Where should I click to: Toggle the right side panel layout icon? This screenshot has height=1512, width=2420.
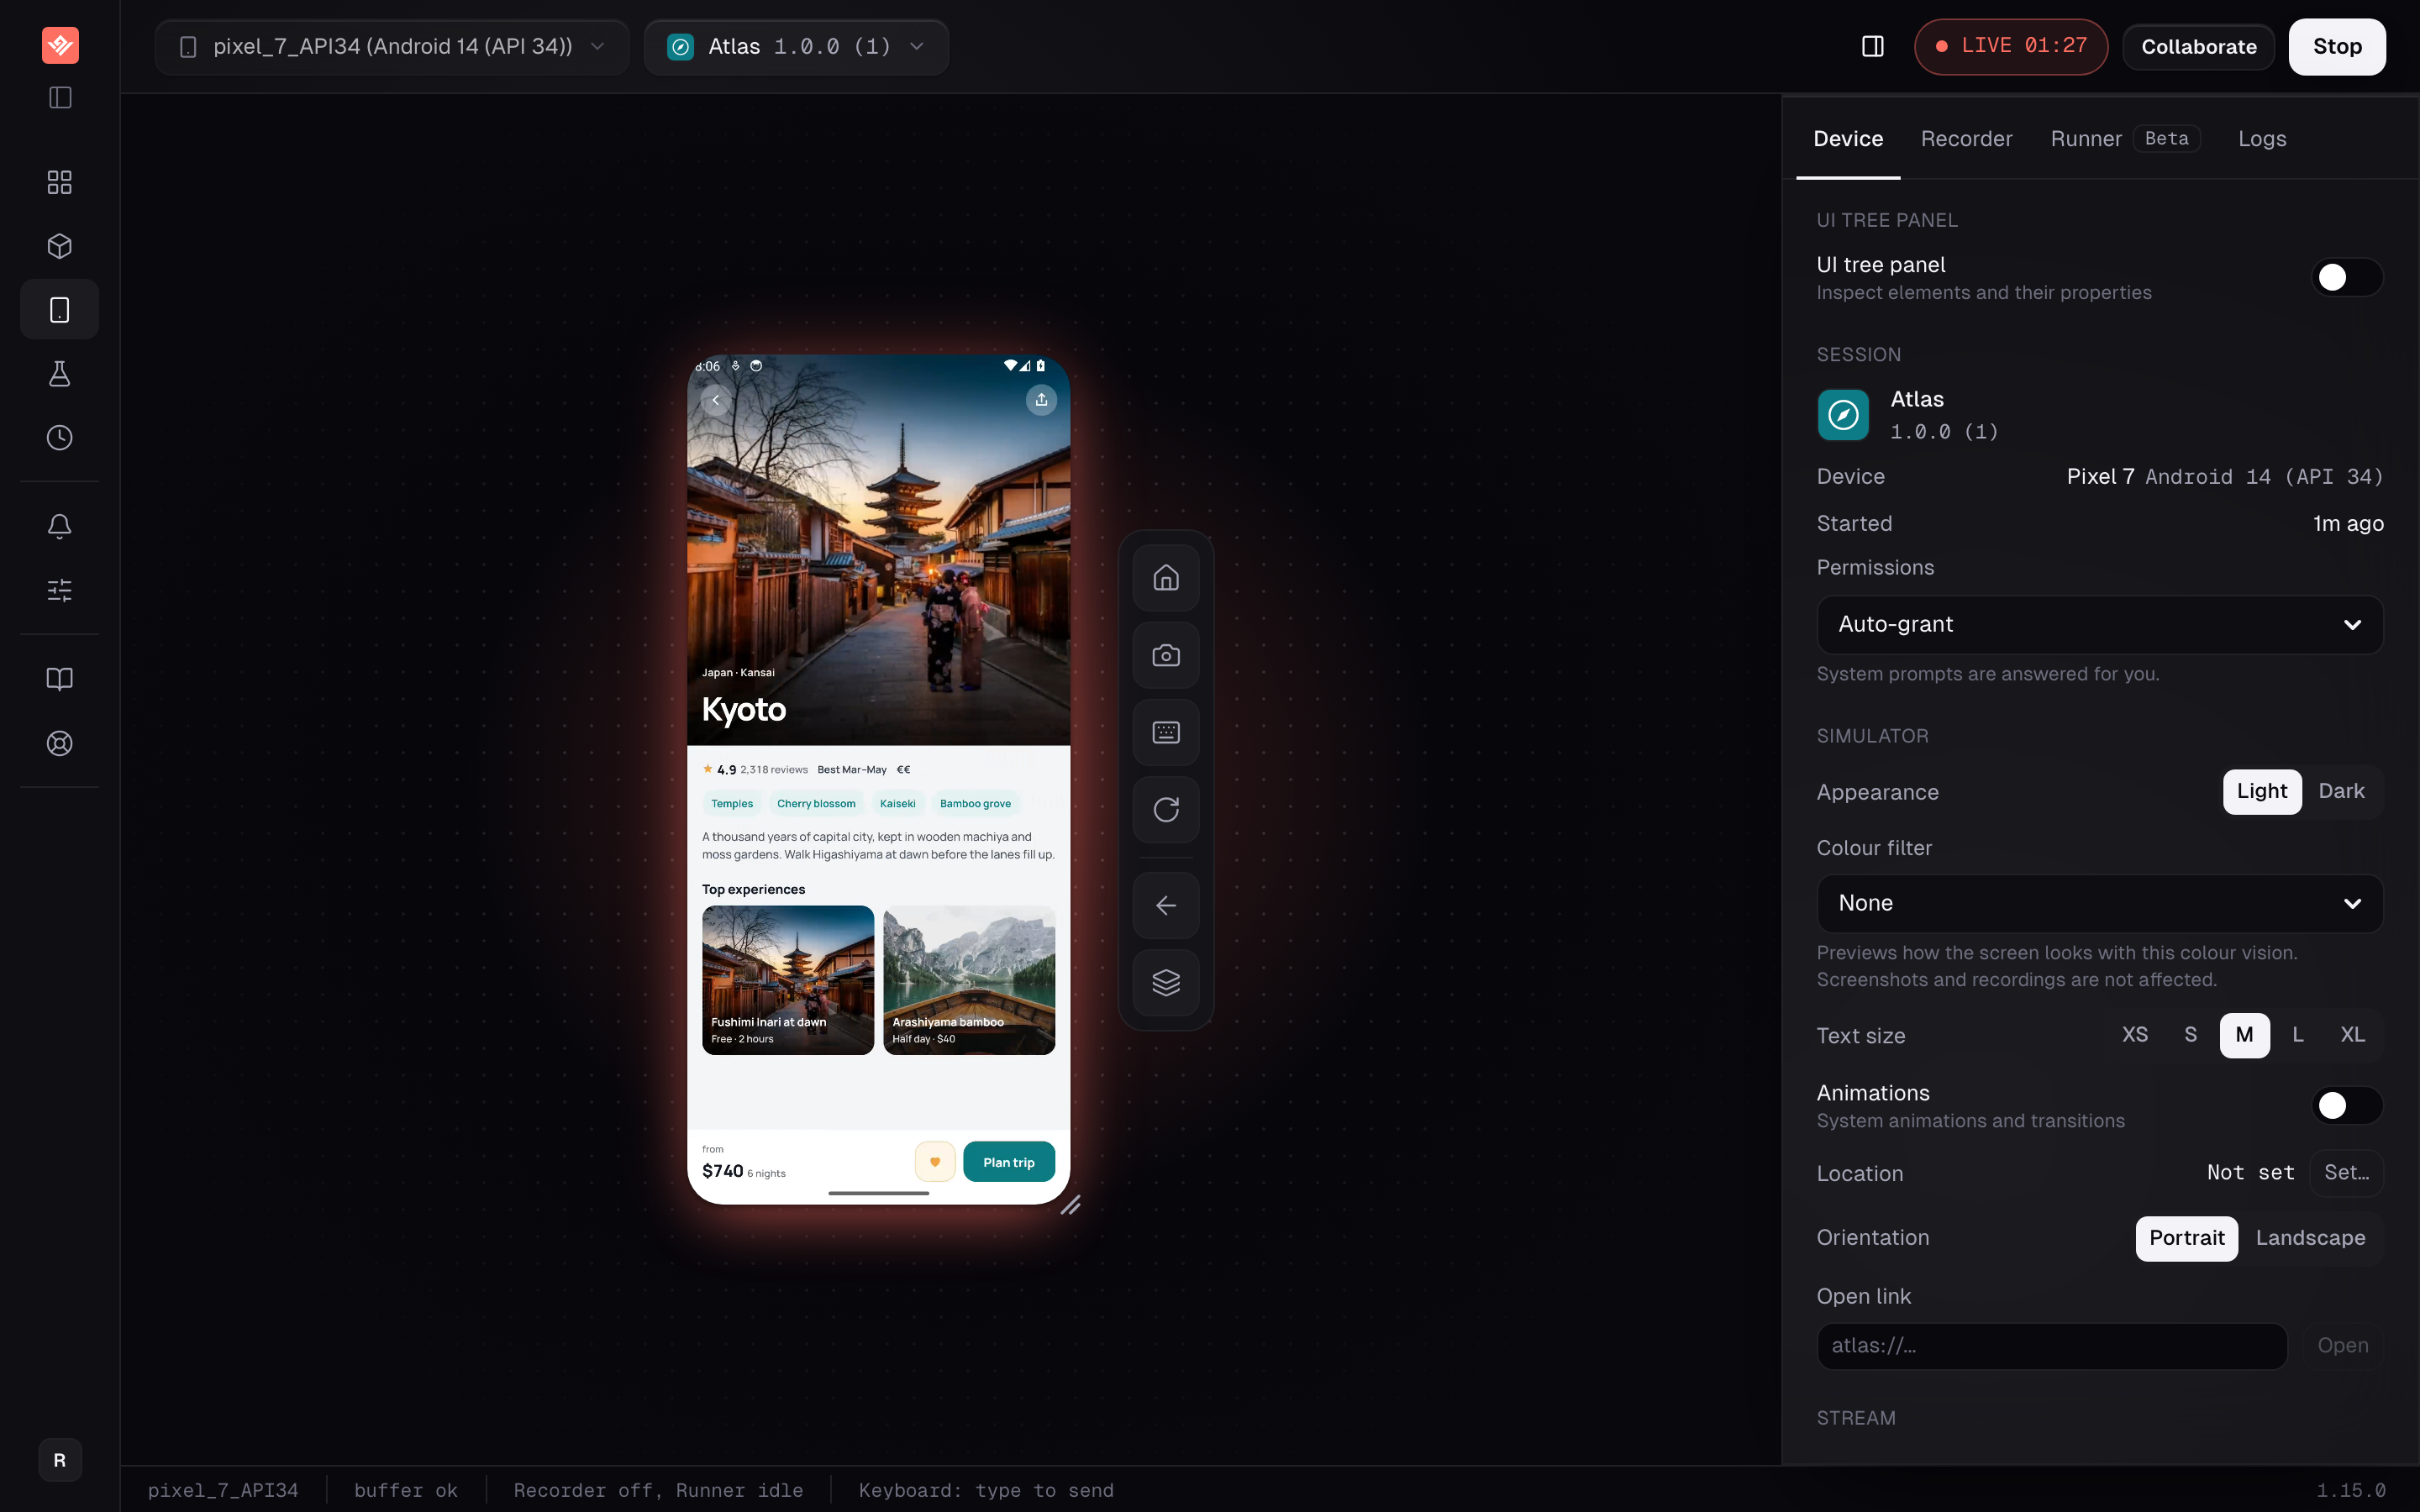pos(1873,46)
